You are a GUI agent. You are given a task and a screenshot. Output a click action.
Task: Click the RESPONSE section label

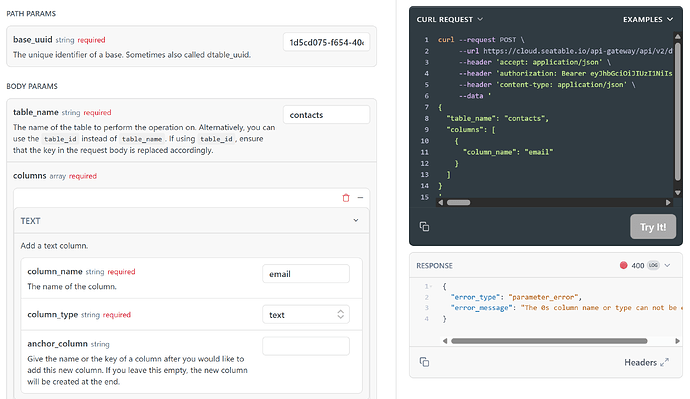(x=434, y=266)
